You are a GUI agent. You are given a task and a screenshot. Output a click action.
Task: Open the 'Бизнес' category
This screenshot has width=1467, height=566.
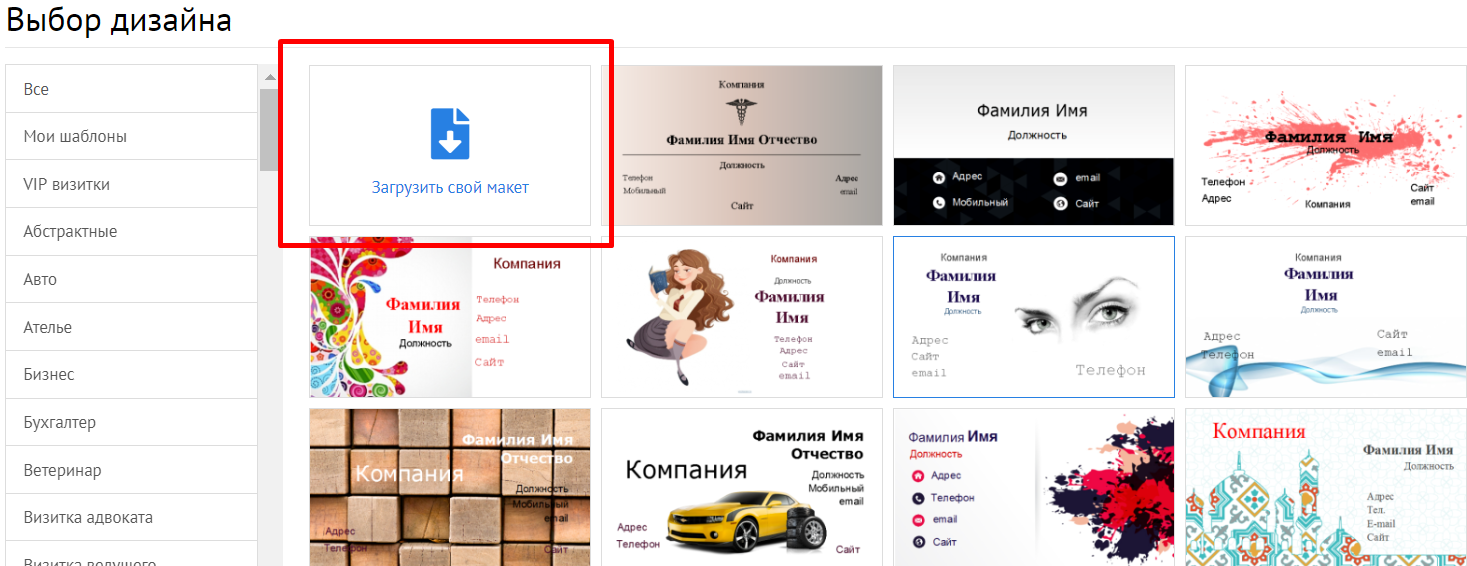click(x=132, y=374)
